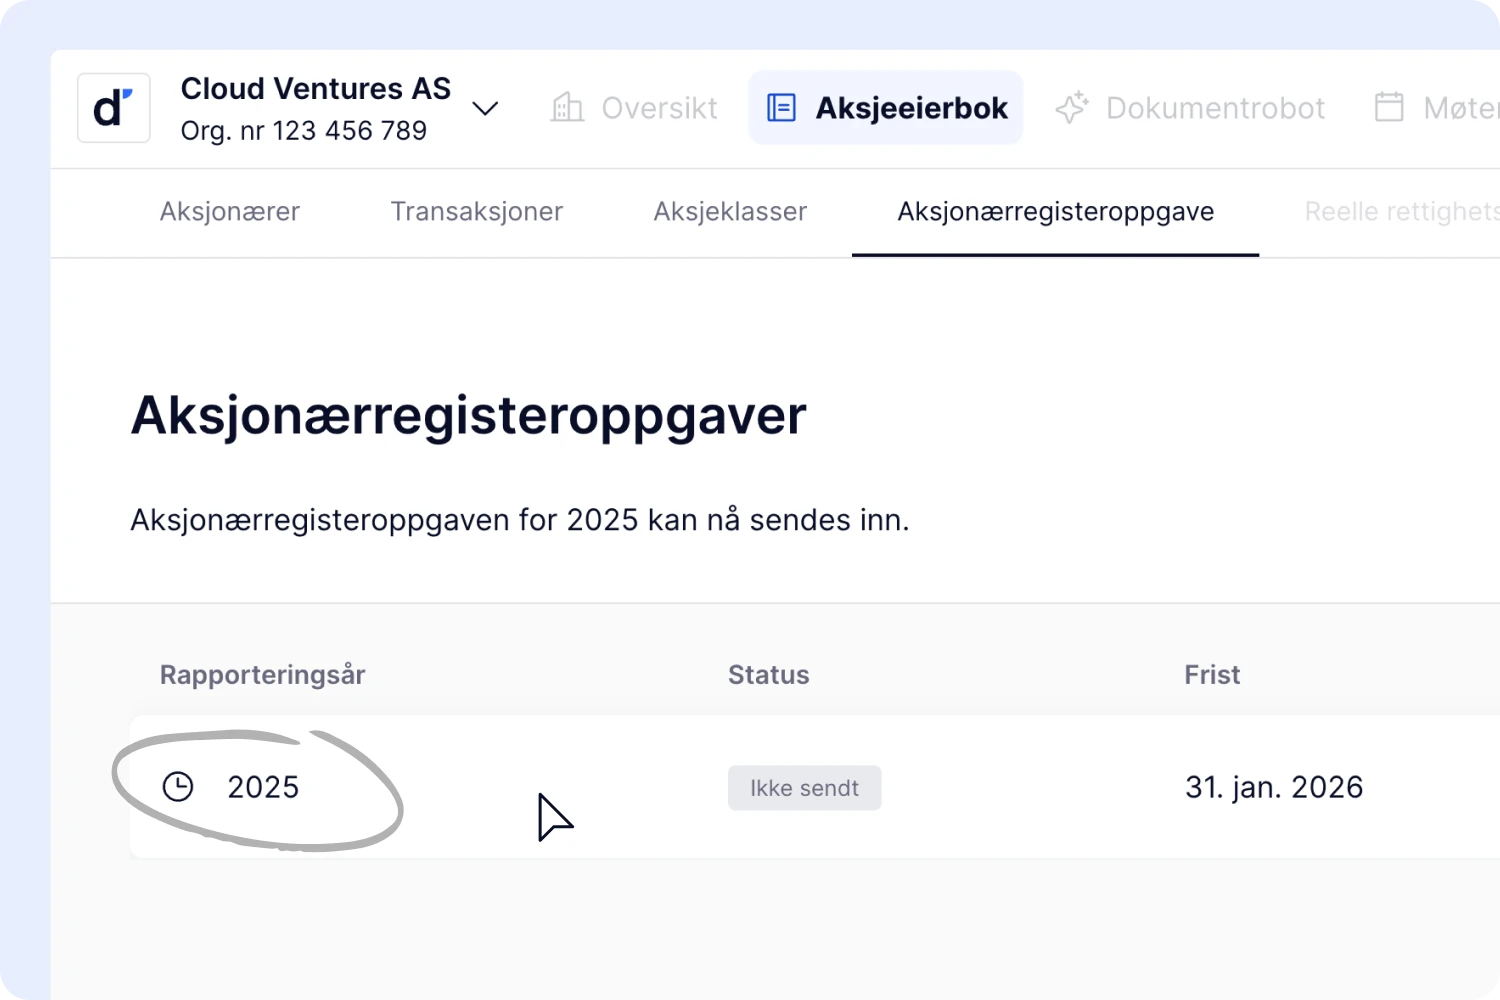Open the 2025 reporting year entry

click(263, 788)
